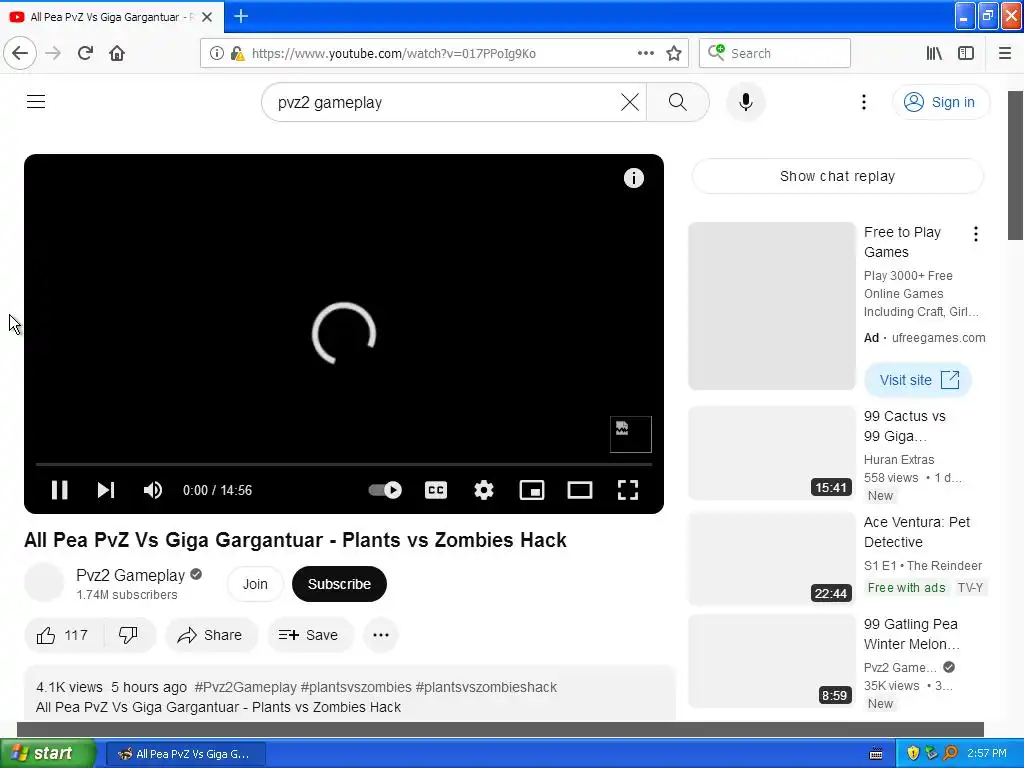Reload the current page
Image resolution: width=1024 pixels, height=768 pixels.
[85, 53]
